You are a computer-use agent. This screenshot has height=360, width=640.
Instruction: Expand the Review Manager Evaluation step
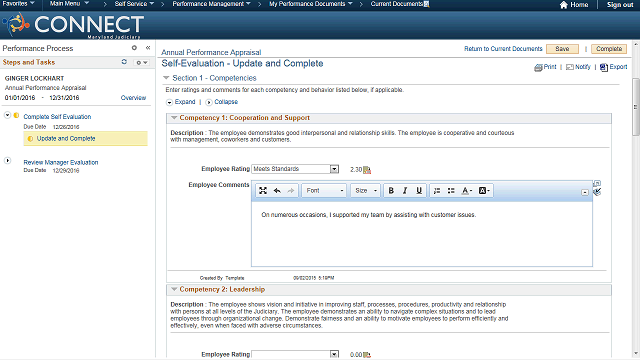[7, 161]
